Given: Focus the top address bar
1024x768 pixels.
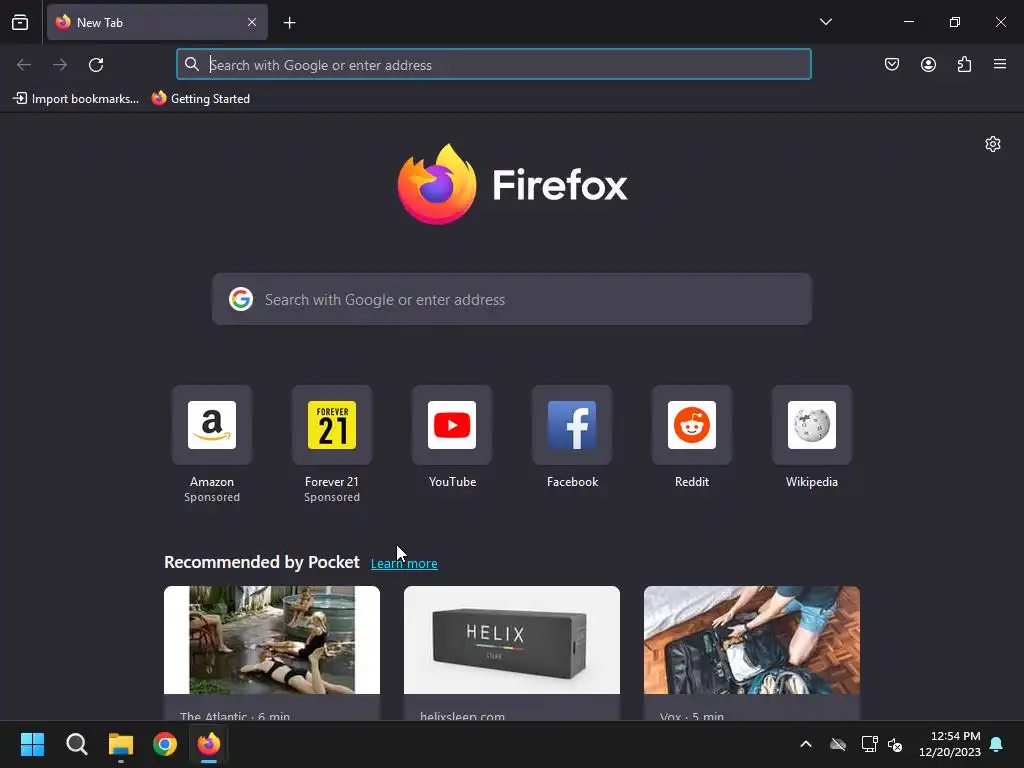Looking at the screenshot, I should coord(494,65).
